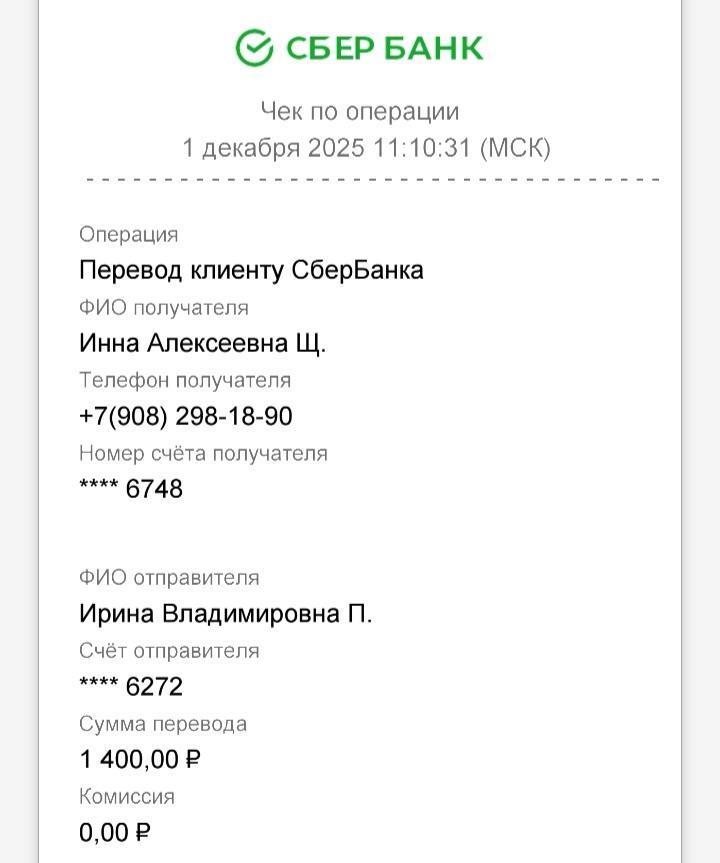Image resolution: width=720 pixels, height=863 pixels.
Task: Click the "Счёт отправителя" label
Action: coord(169,650)
